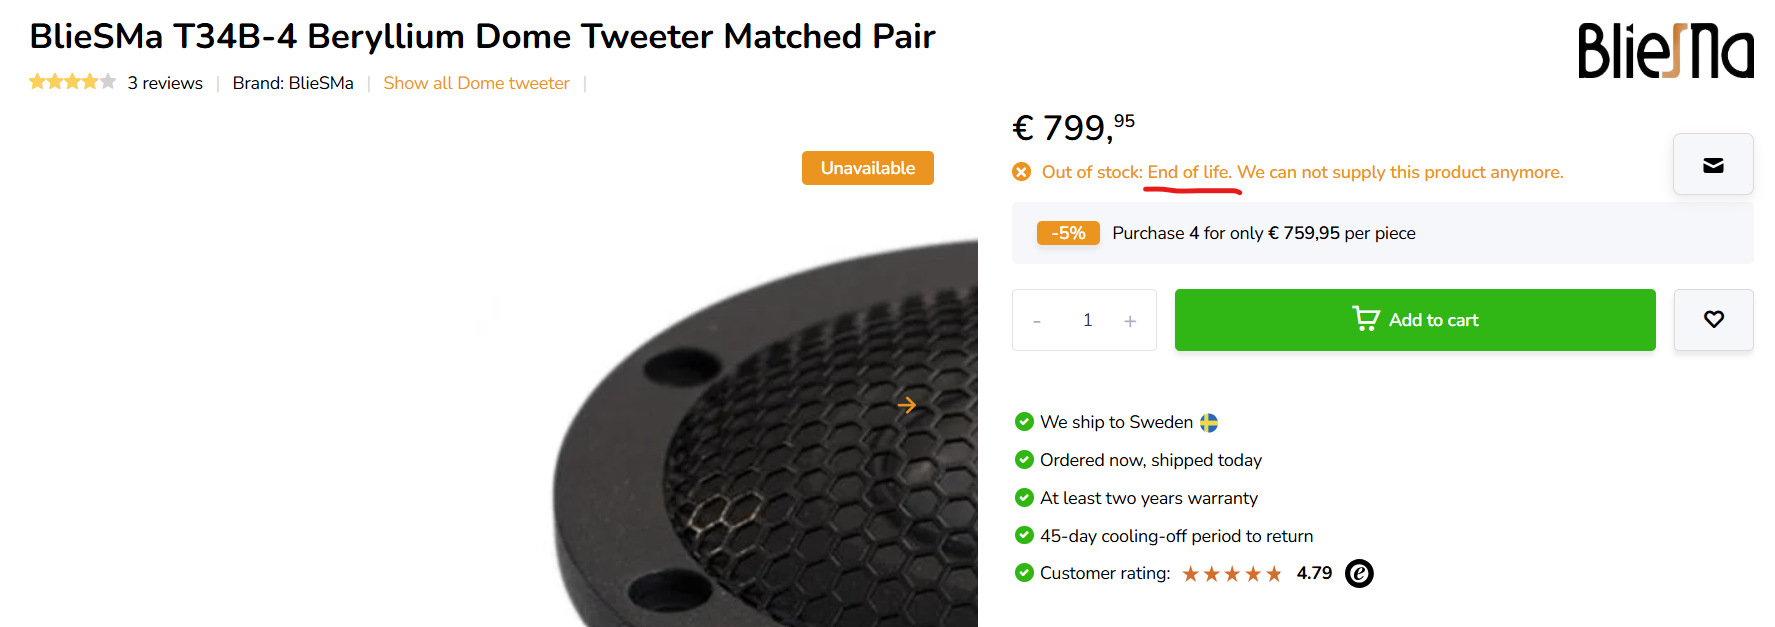Click the envelope email notification icon
The height and width of the screenshot is (627, 1775).
tap(1713, 165)
